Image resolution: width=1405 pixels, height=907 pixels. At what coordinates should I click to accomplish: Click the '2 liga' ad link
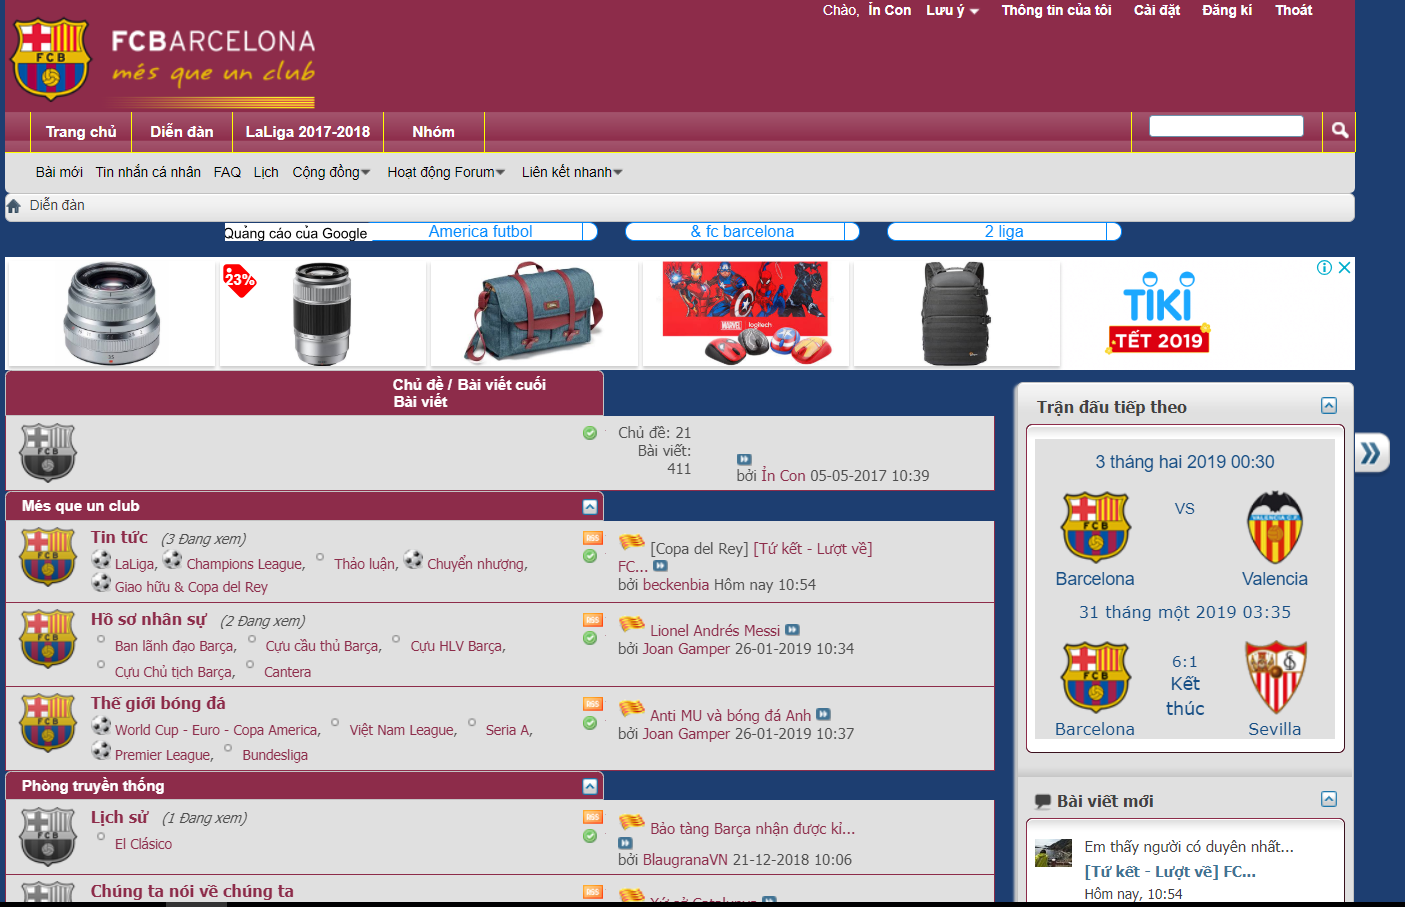point(1004,232)
